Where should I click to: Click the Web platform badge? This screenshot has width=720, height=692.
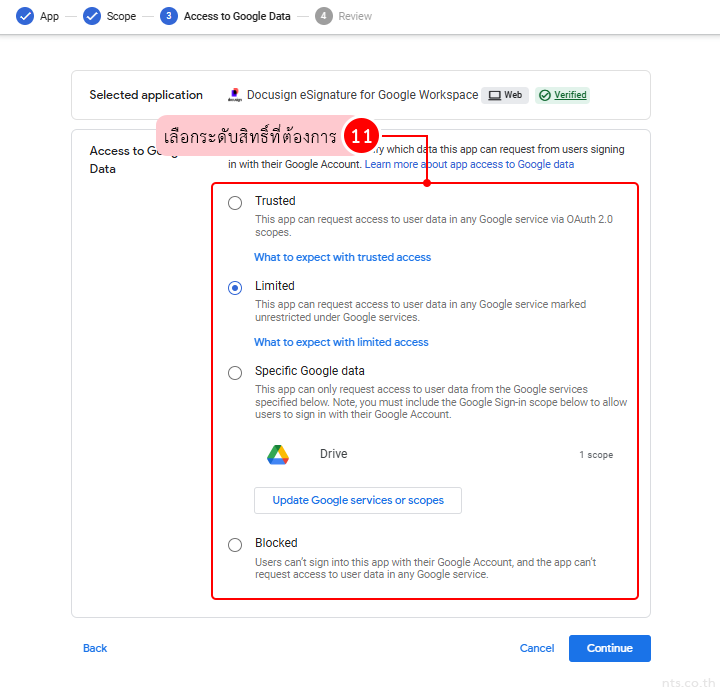pyautogui.click(x=505, y=96)
